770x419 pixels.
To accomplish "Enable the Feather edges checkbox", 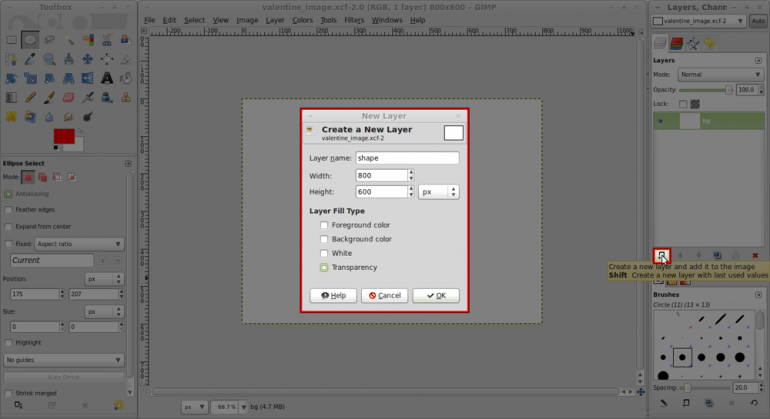I will tap(8, 210).
